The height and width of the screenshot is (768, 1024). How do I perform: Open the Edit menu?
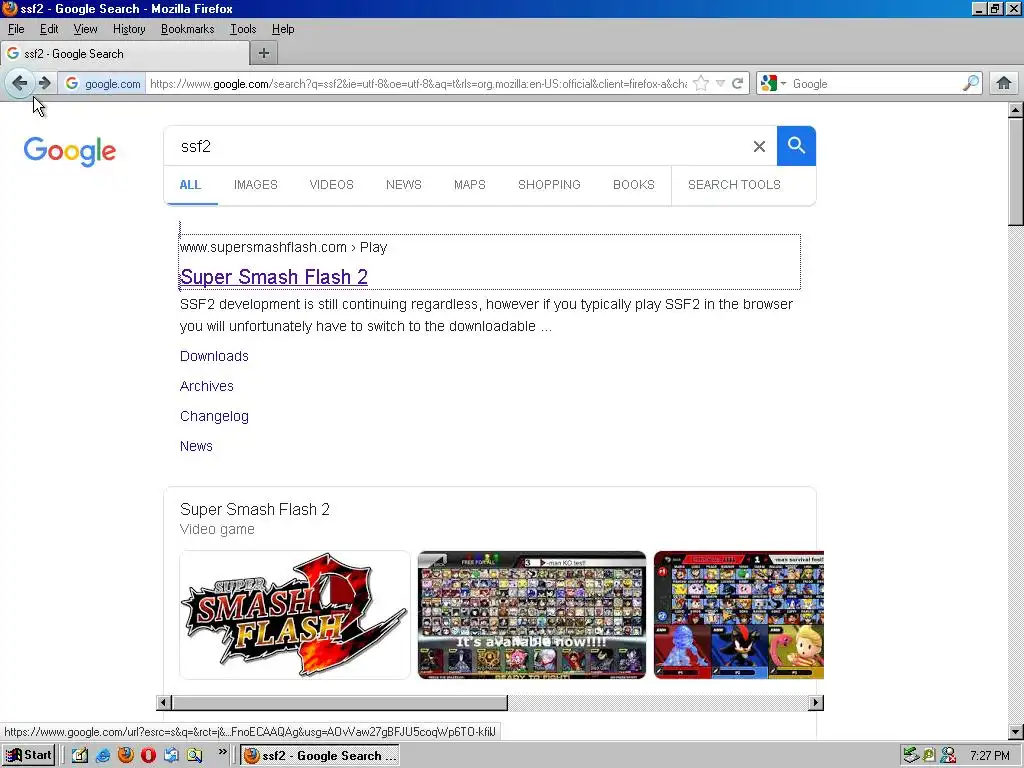[49, 29]
